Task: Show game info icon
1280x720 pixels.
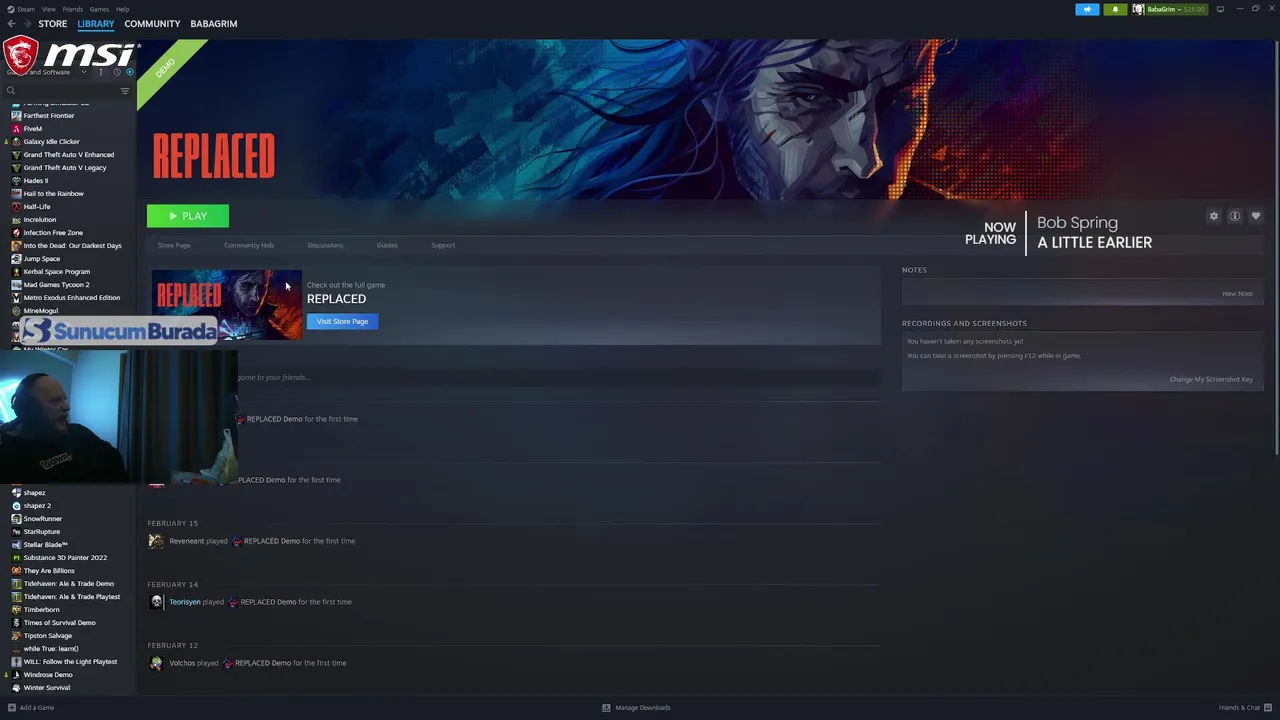Action: coord(1235,216)
